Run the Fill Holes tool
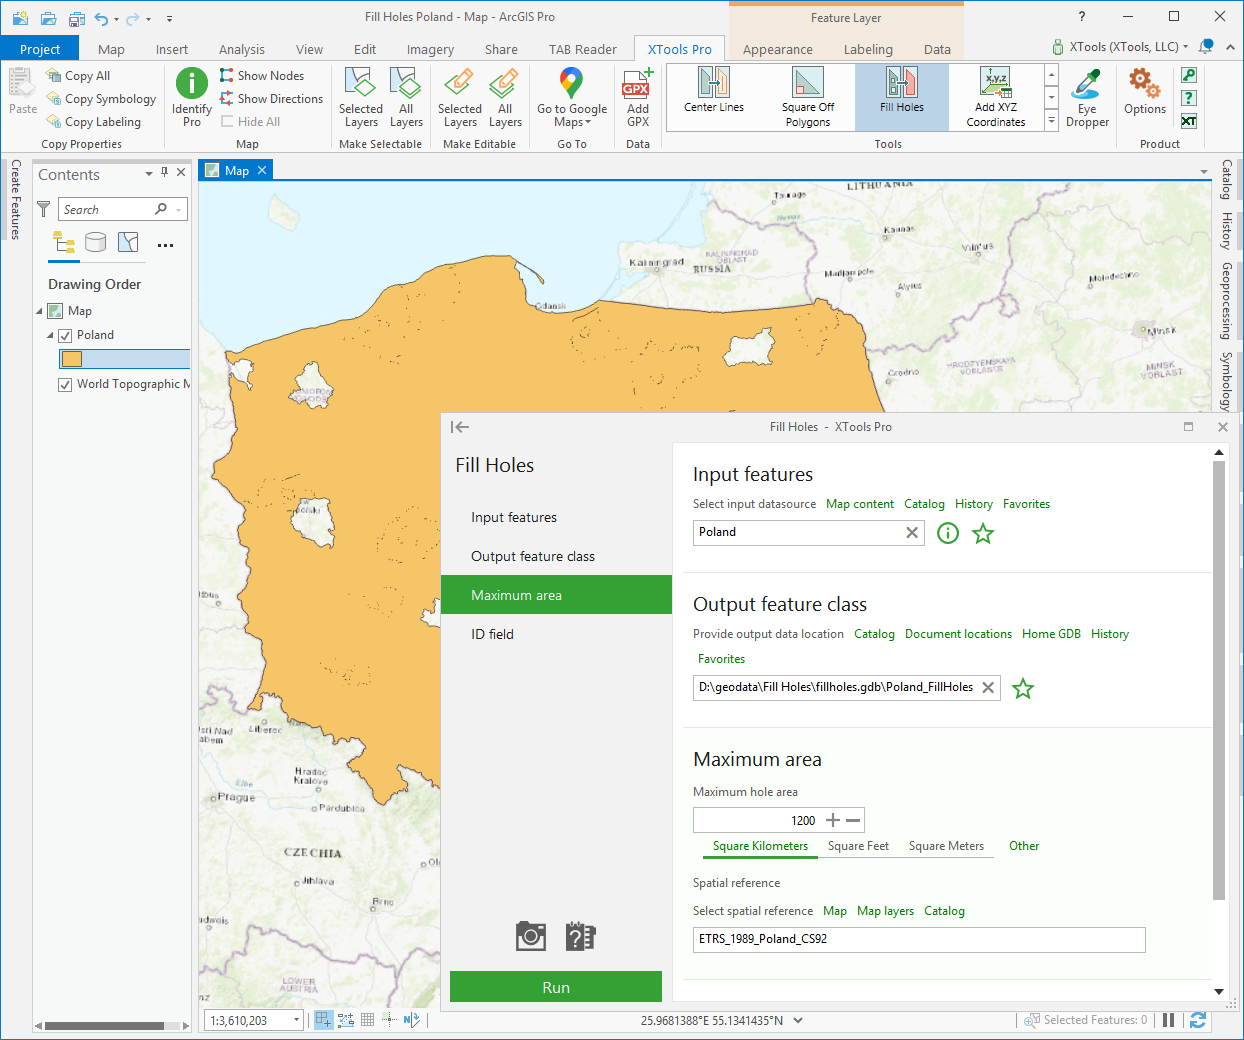1244x1040 pixels. coord(556,987)
